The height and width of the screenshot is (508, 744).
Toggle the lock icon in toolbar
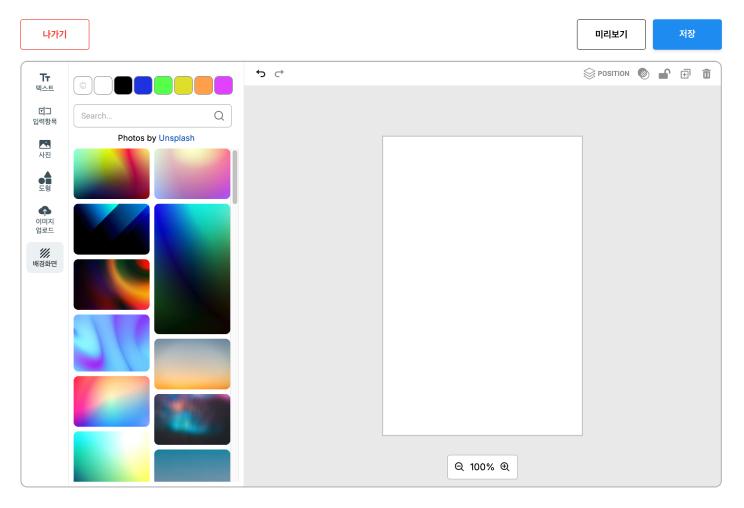click(664, 73)
